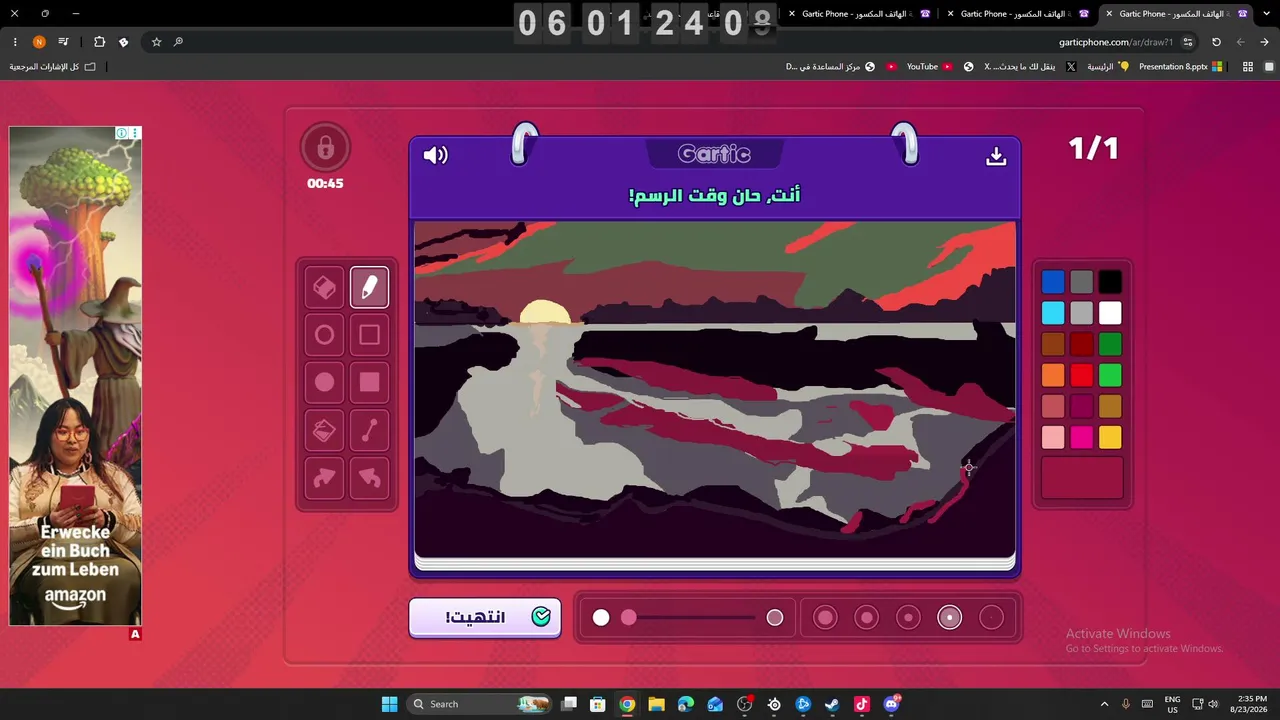Image resolution: width=1280 pixels, height=720 pixels.
Task: Bookmark this page with the star icon
Action: [156, 42]
